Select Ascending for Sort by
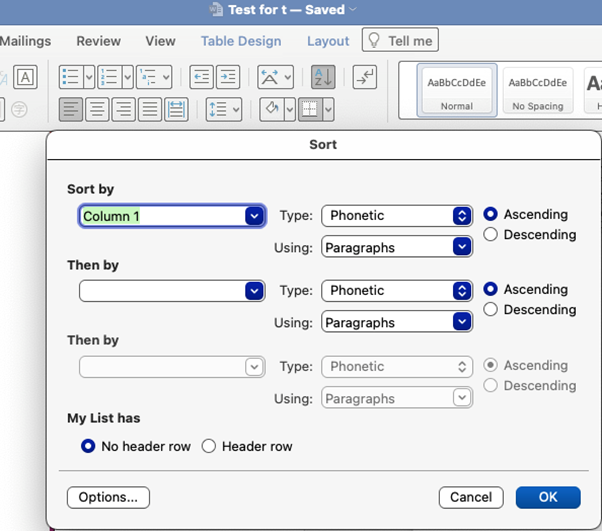Screen dimensions: 602x531 tap(490, 214)
